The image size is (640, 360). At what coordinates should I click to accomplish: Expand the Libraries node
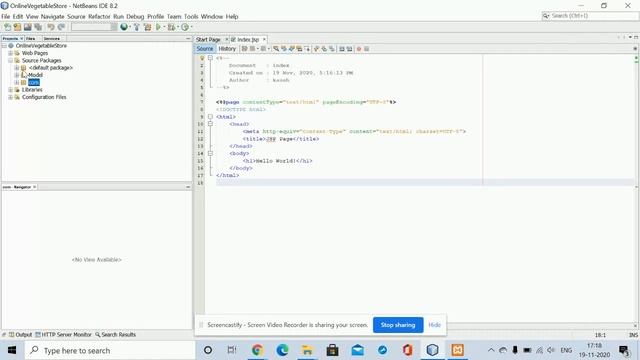point(10,90)
